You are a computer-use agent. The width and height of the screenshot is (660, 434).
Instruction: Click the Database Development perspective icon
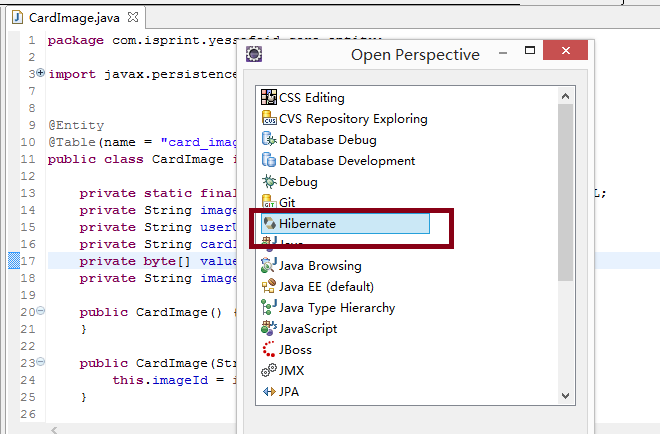(269, 160)
